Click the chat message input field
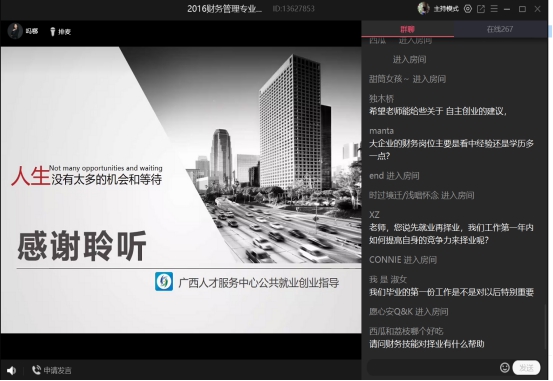Screen dimensions: 553x381 pos(432,368)
